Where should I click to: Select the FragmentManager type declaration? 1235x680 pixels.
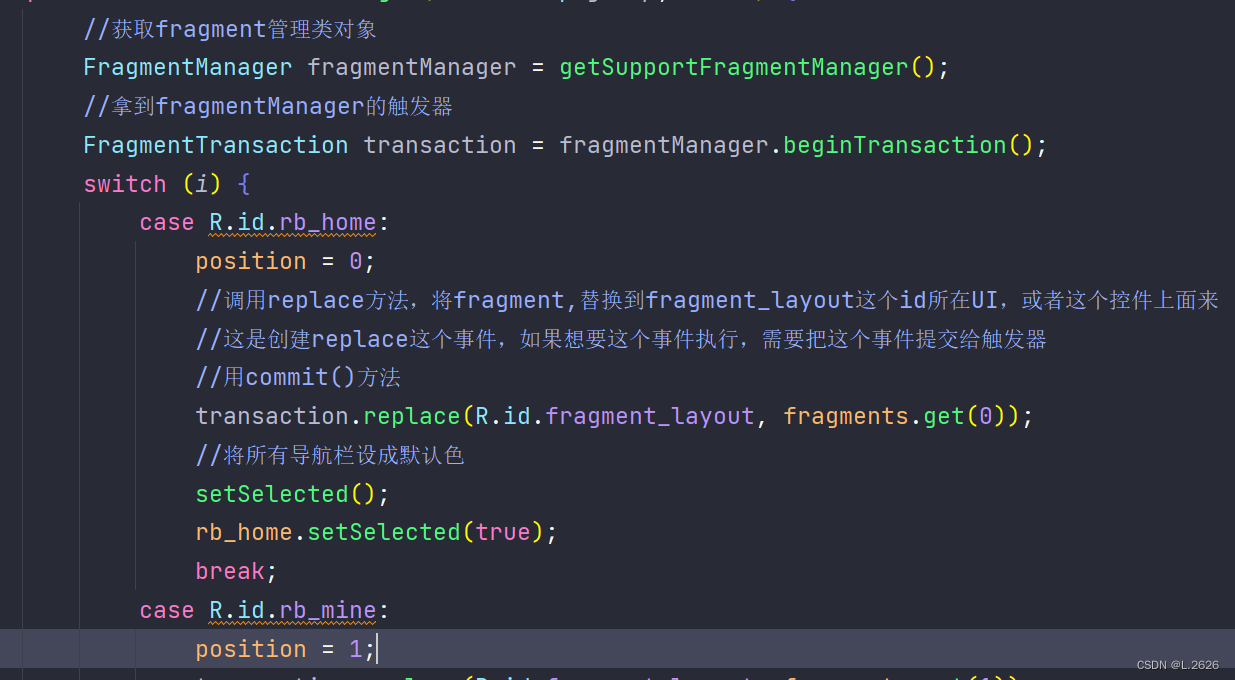click(186, 67)
